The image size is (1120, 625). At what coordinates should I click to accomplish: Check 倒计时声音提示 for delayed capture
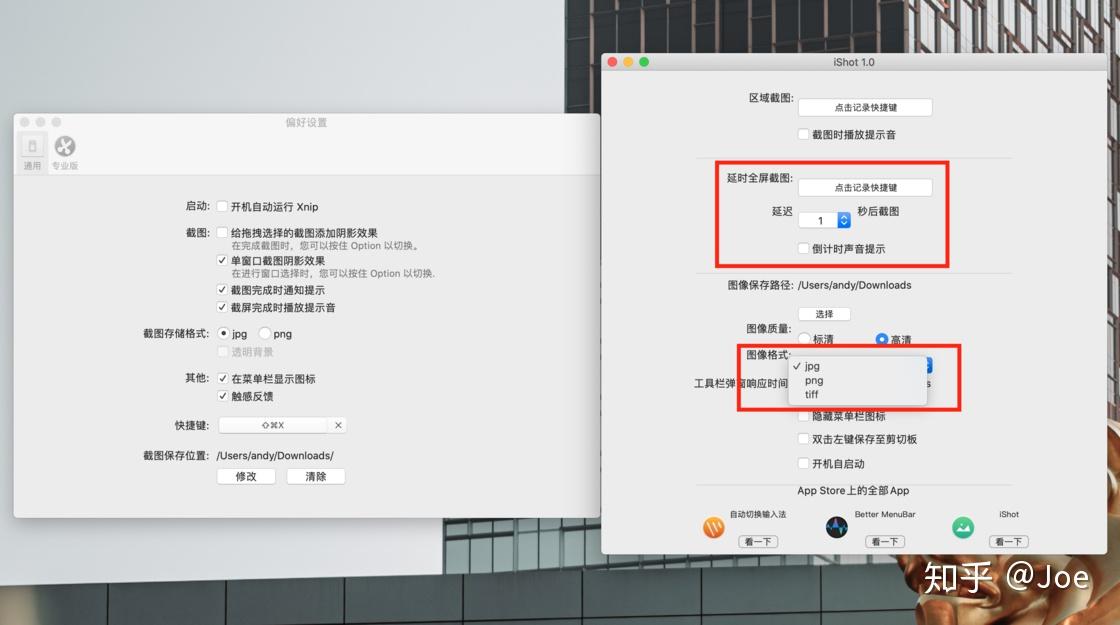pos(804,248)
